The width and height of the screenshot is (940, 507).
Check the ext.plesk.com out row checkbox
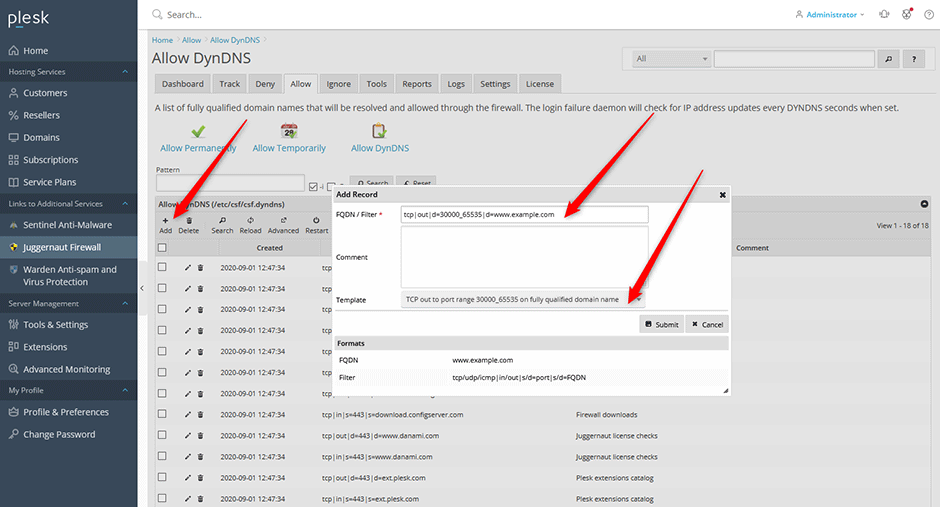pyautogui.click(x=162, y=477)
